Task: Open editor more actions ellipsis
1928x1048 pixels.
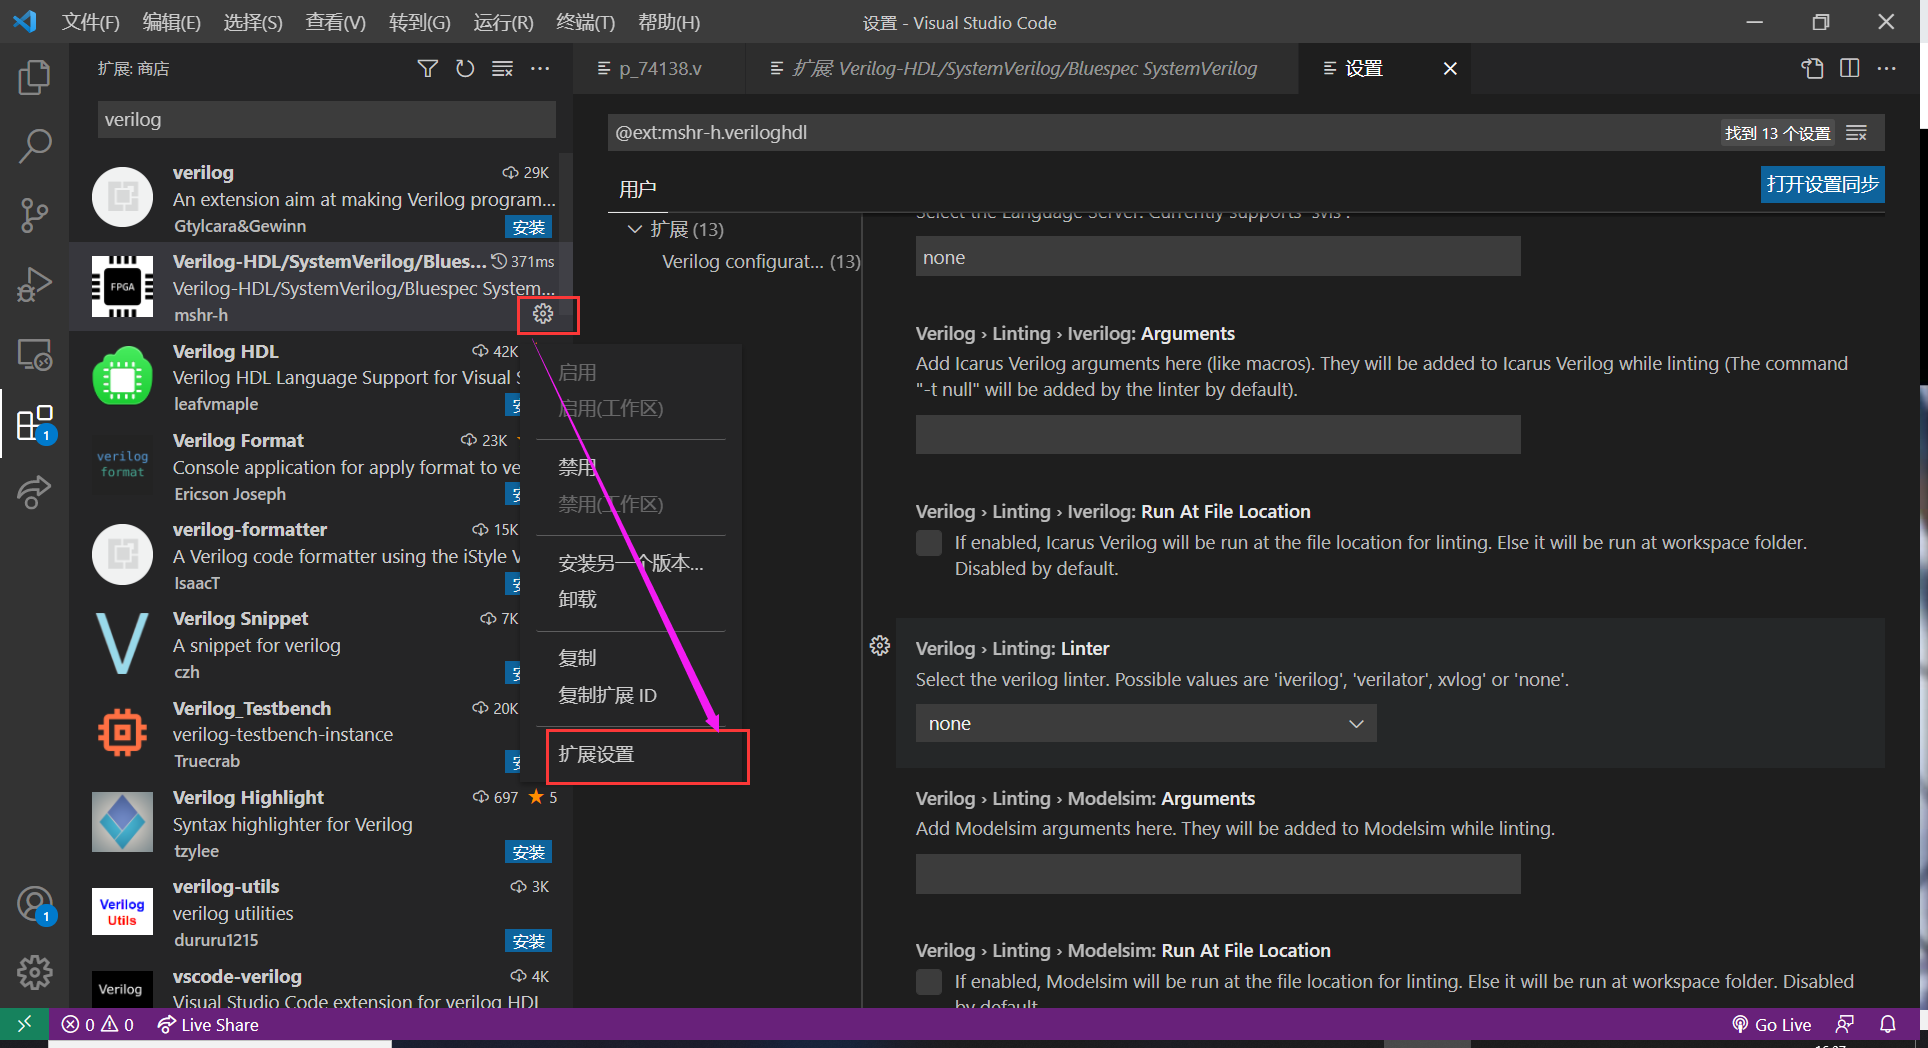Action: tap(1887, 68)
